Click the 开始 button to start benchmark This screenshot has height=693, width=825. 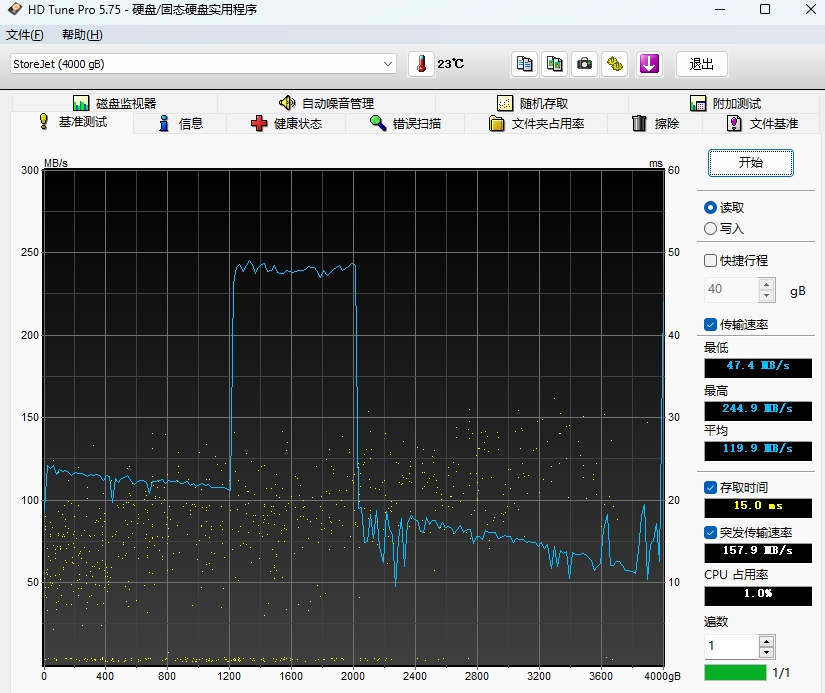click(x=750, y=163)
